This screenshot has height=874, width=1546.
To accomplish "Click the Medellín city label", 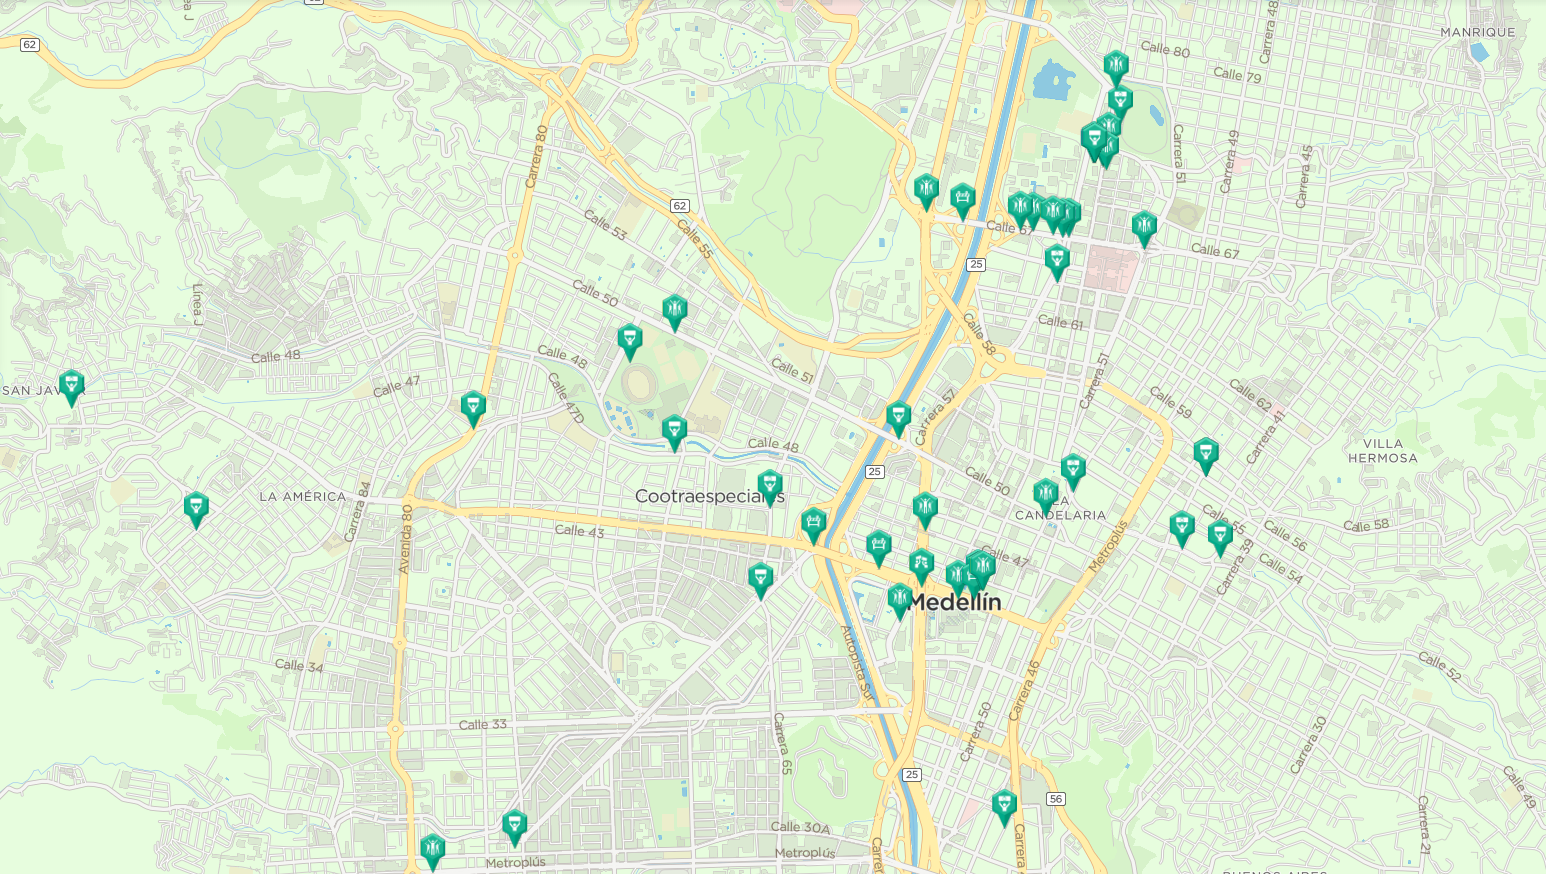I will click(955, 603).
